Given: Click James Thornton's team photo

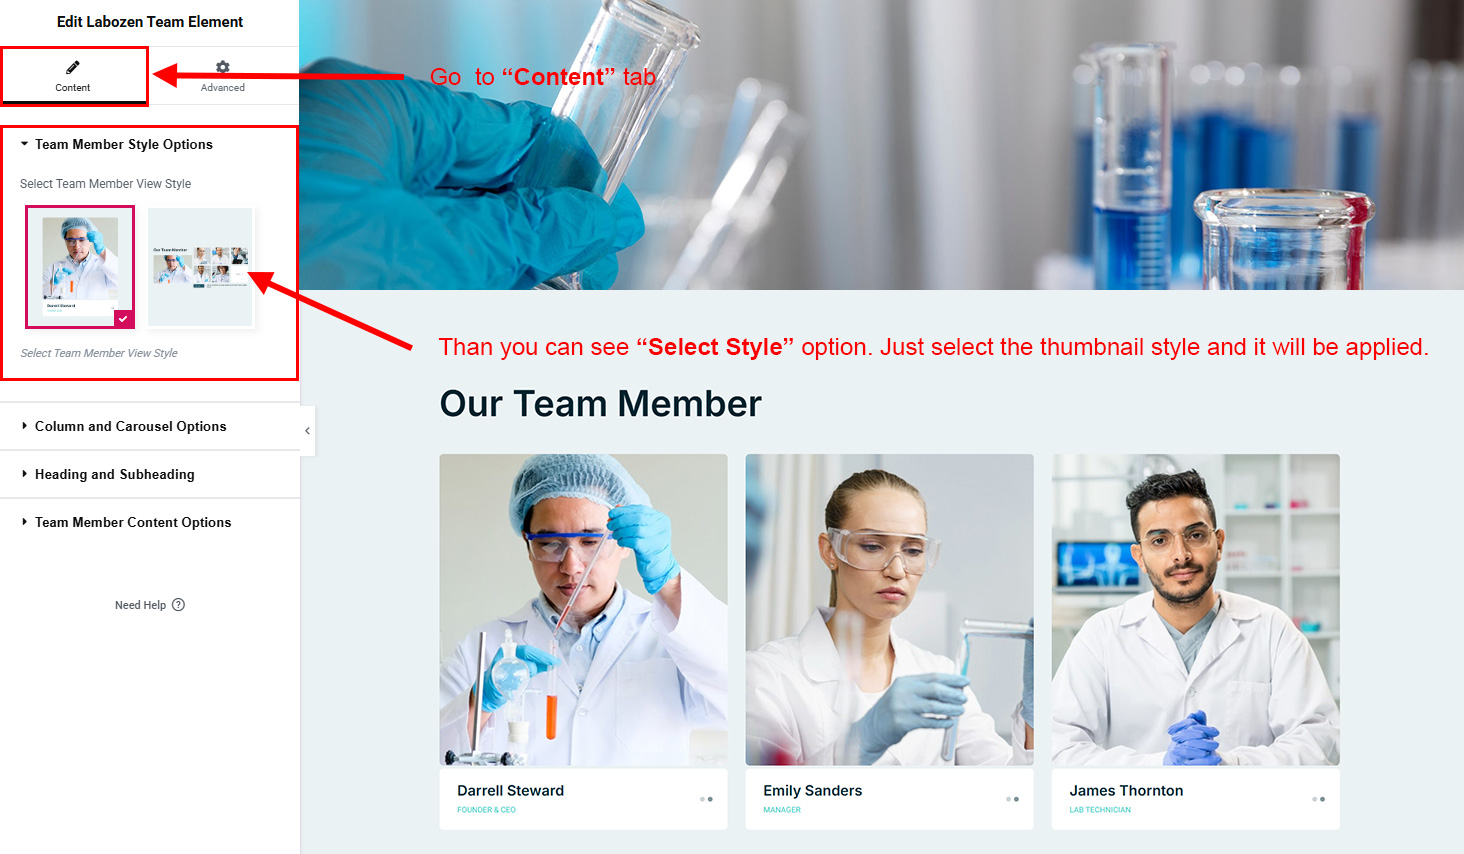Looking at the screenshot, I should click(x=1195, y=610).
